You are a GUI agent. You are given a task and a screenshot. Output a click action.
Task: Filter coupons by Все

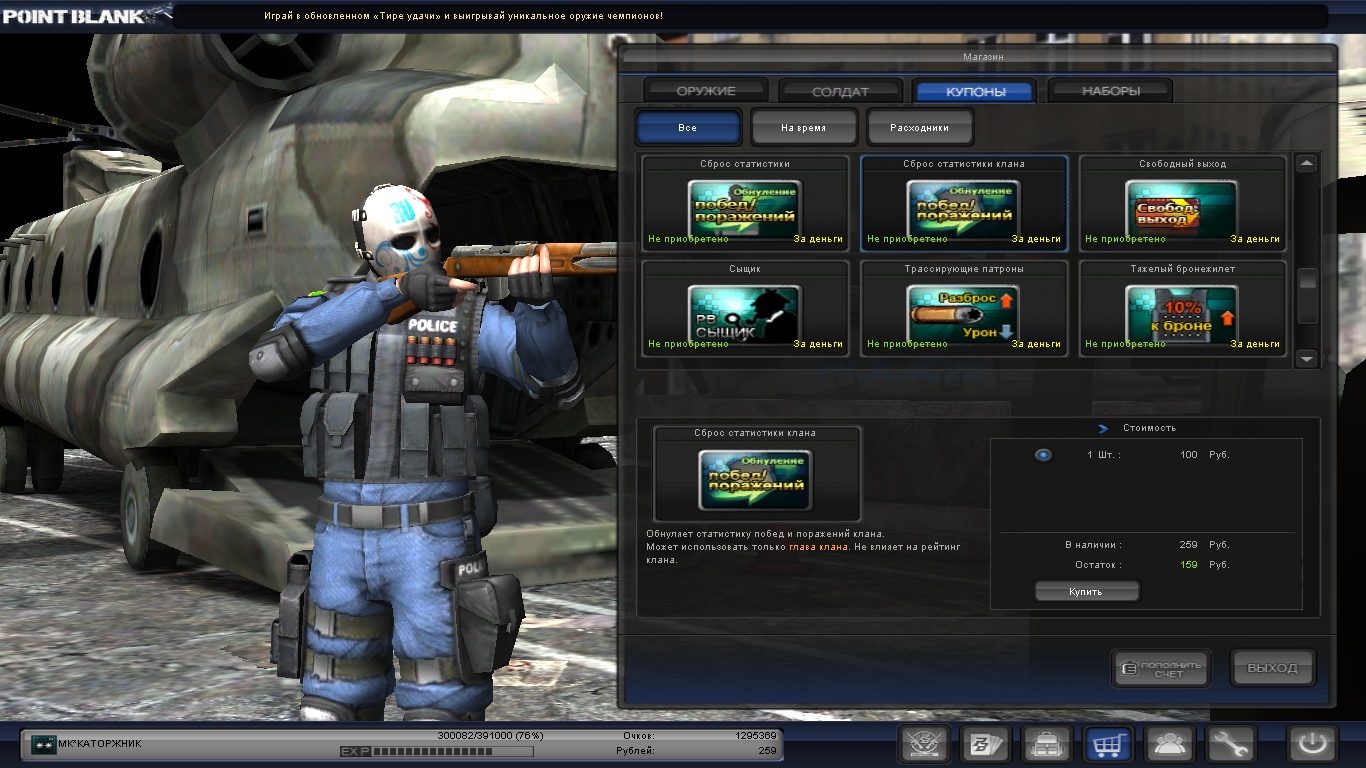(x=688, y=128)
